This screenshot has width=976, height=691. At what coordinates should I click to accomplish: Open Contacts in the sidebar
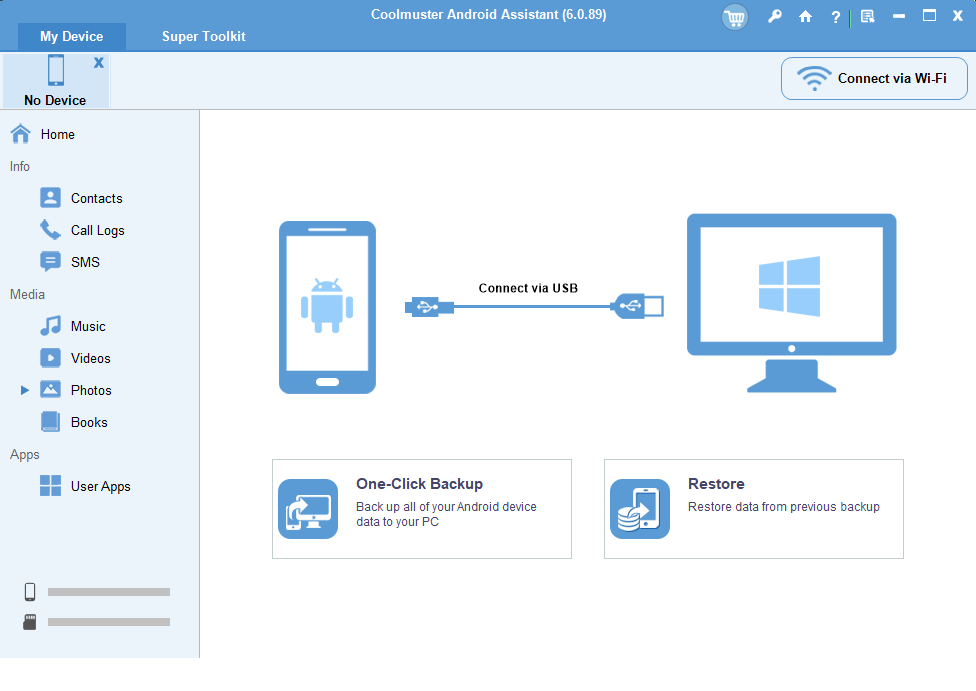[x=96, y=198]
